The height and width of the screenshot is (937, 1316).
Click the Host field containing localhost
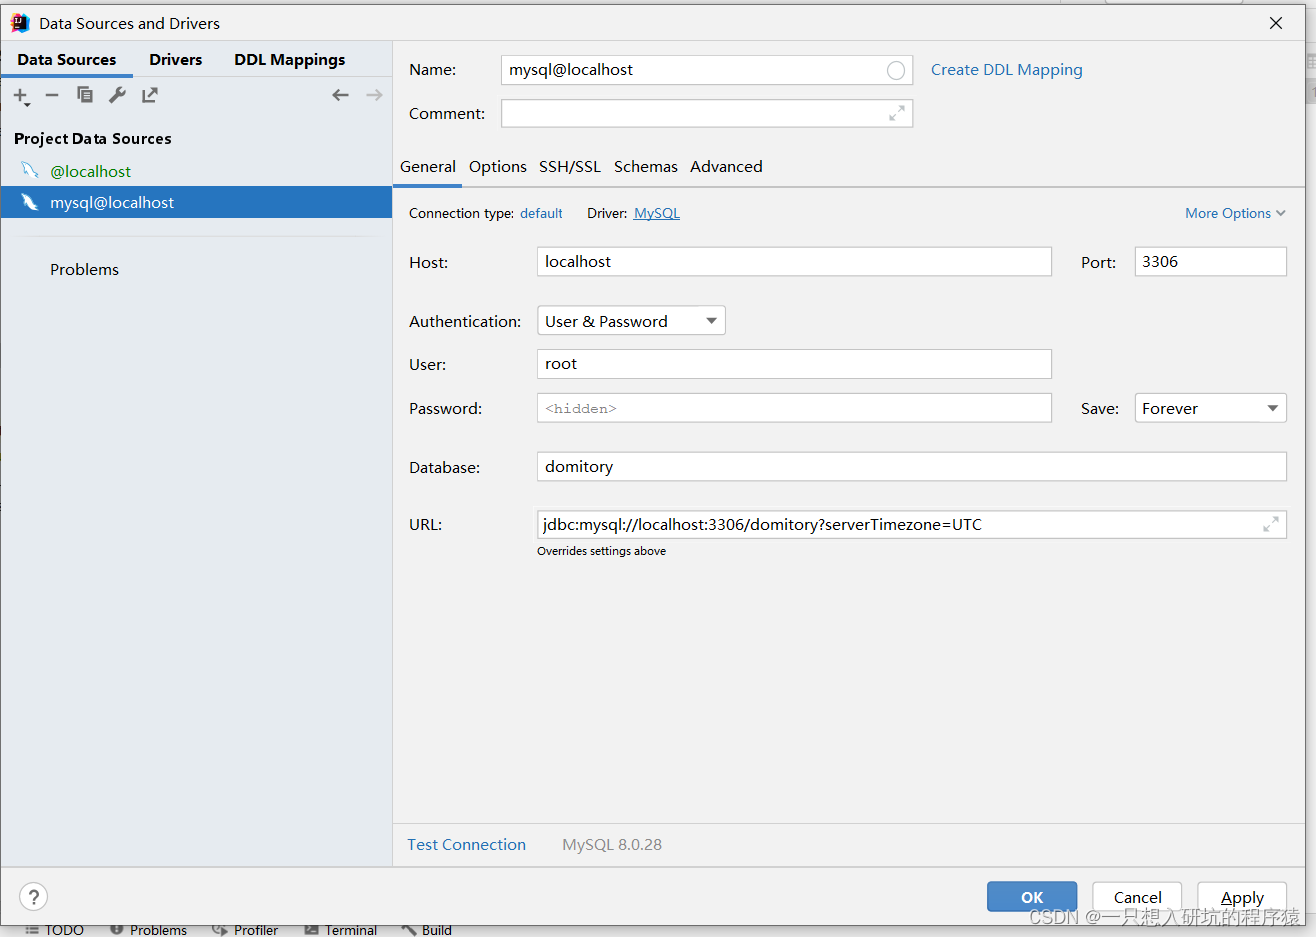point(794,262)
